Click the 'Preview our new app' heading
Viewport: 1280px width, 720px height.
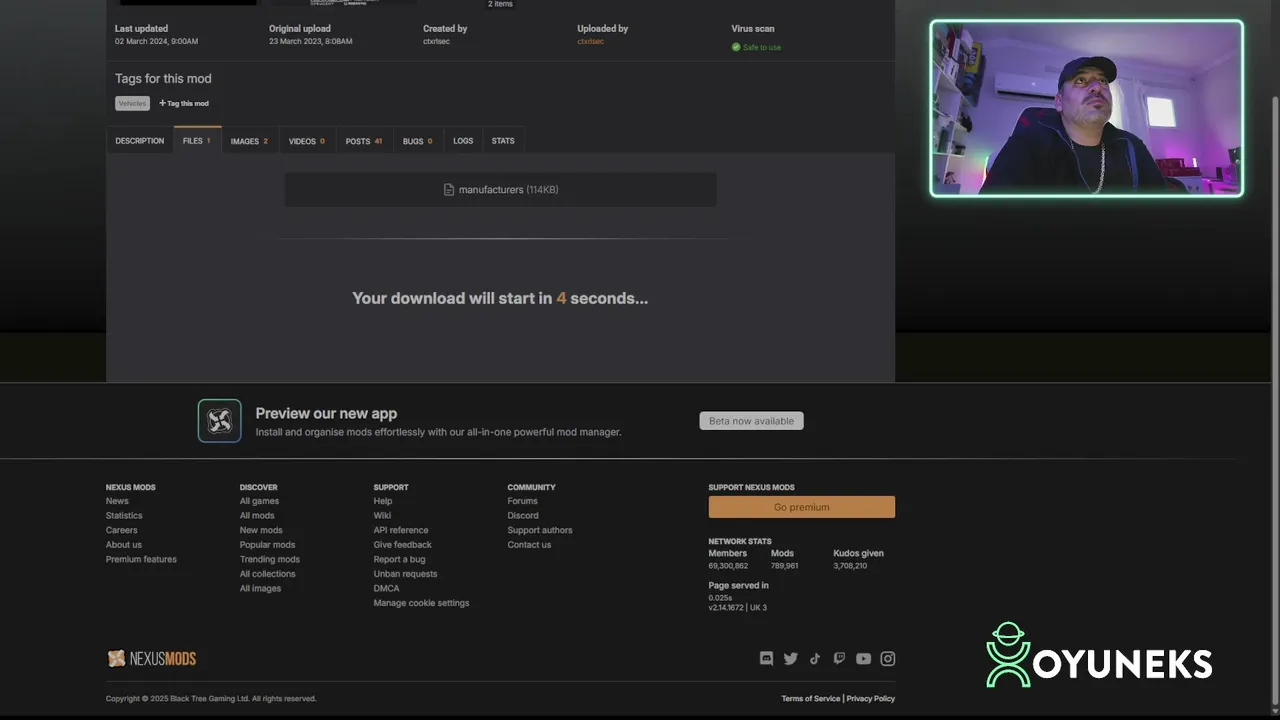click(x=326, y=413)
